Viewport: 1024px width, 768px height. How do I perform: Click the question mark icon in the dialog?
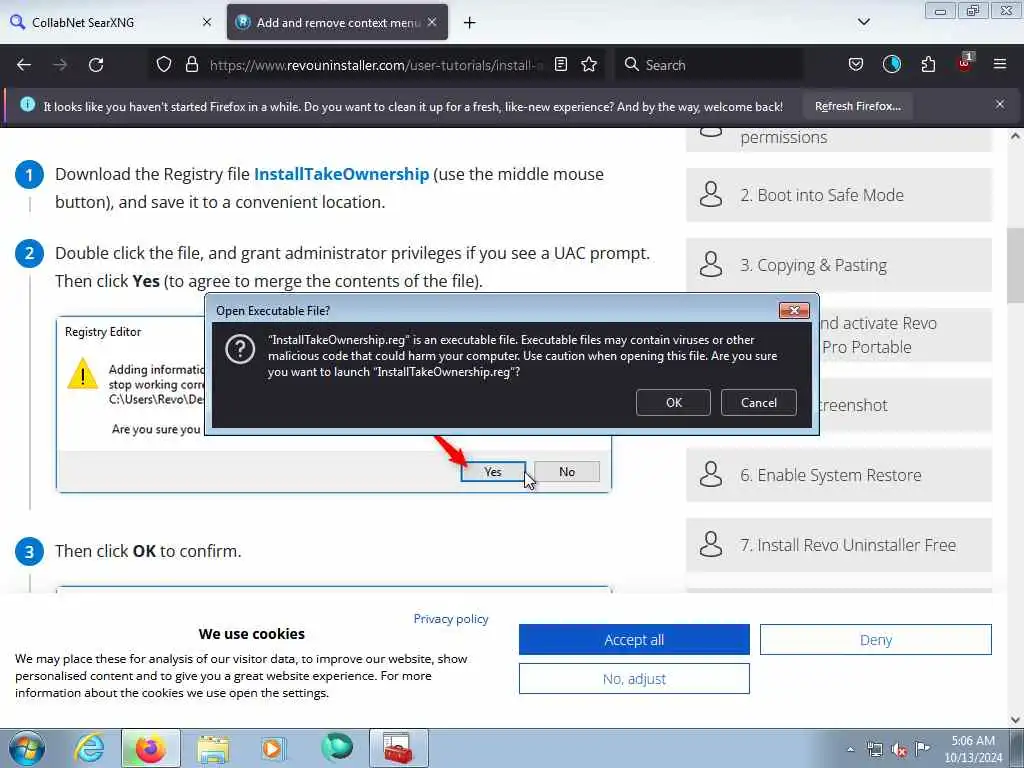tap(240, 349)
